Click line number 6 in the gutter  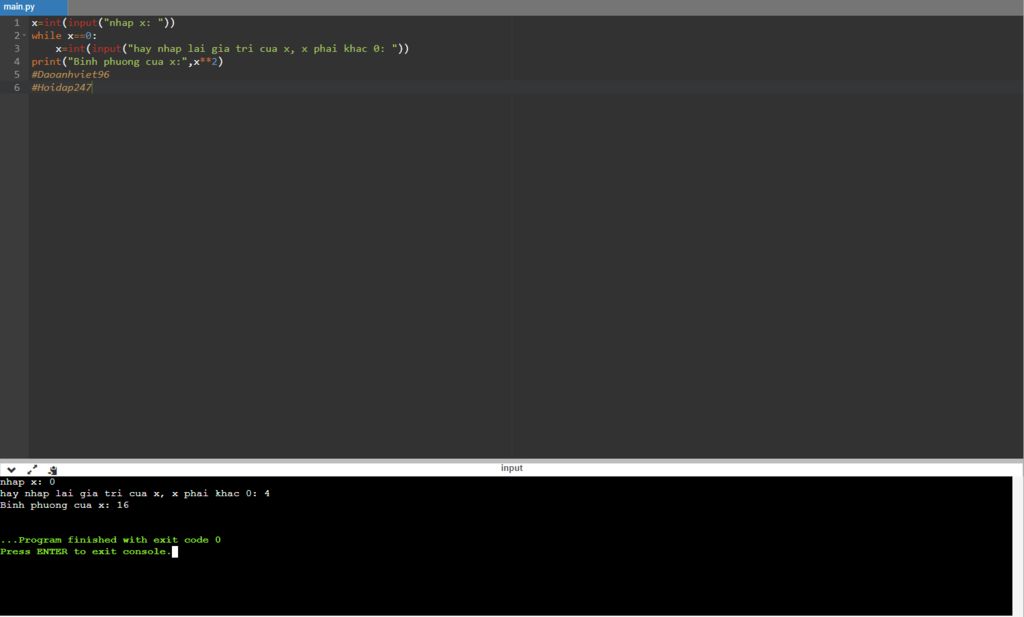[17, 87]
